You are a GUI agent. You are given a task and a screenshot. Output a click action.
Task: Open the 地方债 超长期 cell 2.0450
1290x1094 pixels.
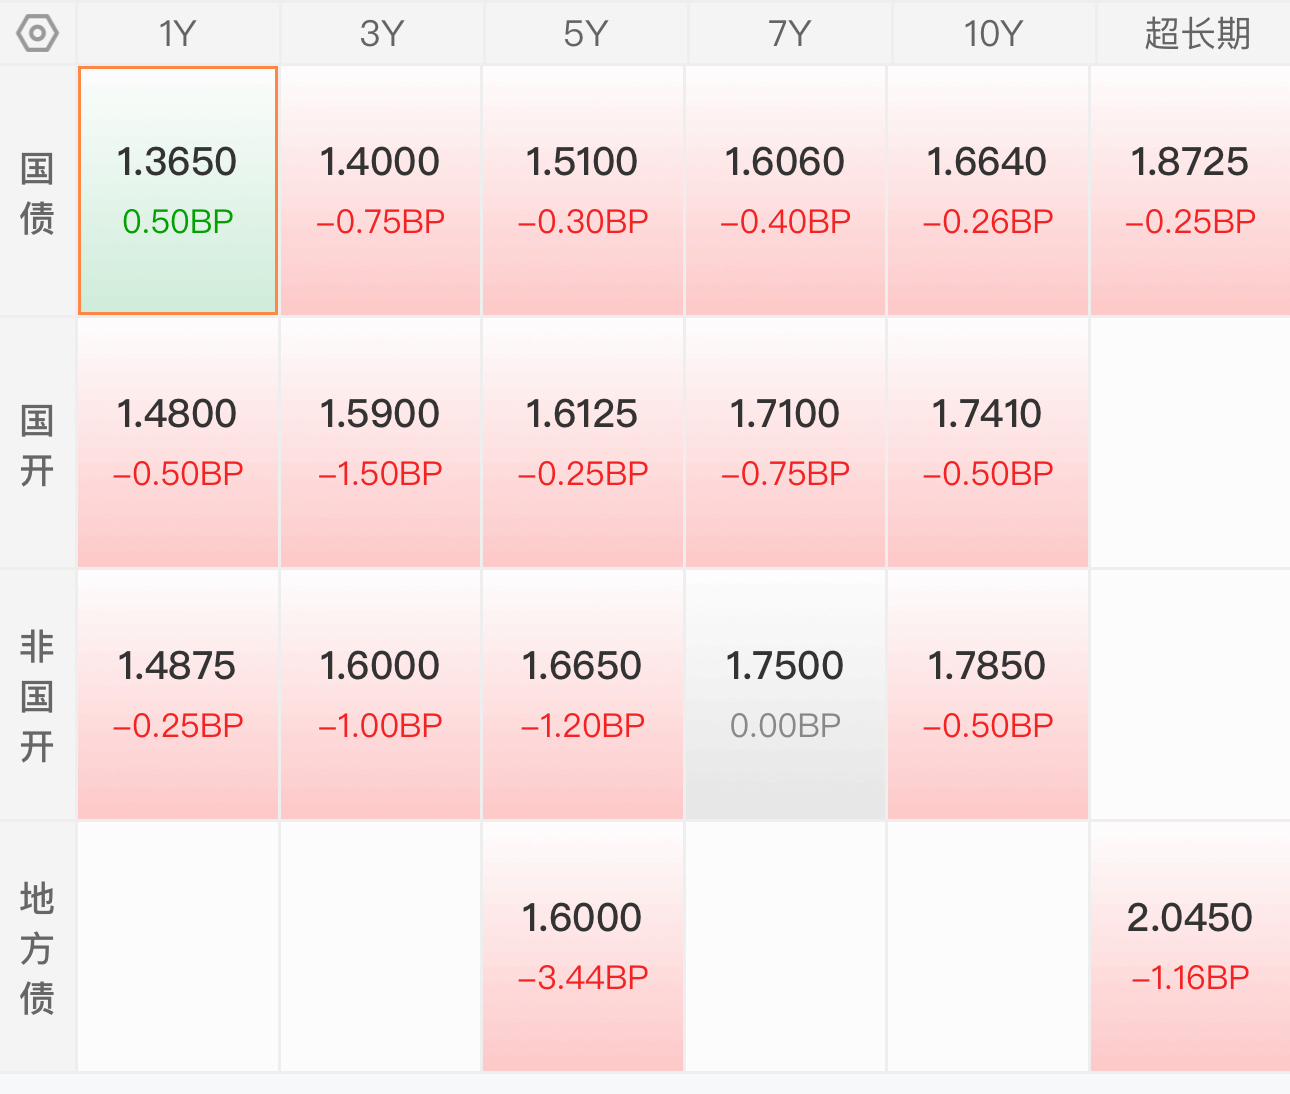(x=1190, y=947)
